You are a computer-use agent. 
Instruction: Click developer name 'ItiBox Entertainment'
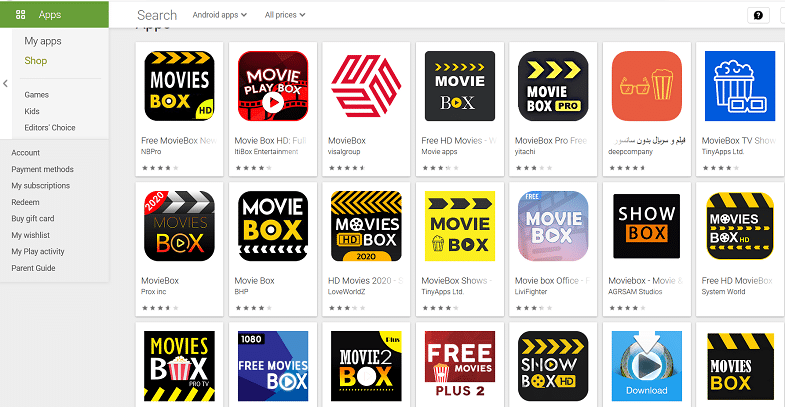tap(266, 152)
